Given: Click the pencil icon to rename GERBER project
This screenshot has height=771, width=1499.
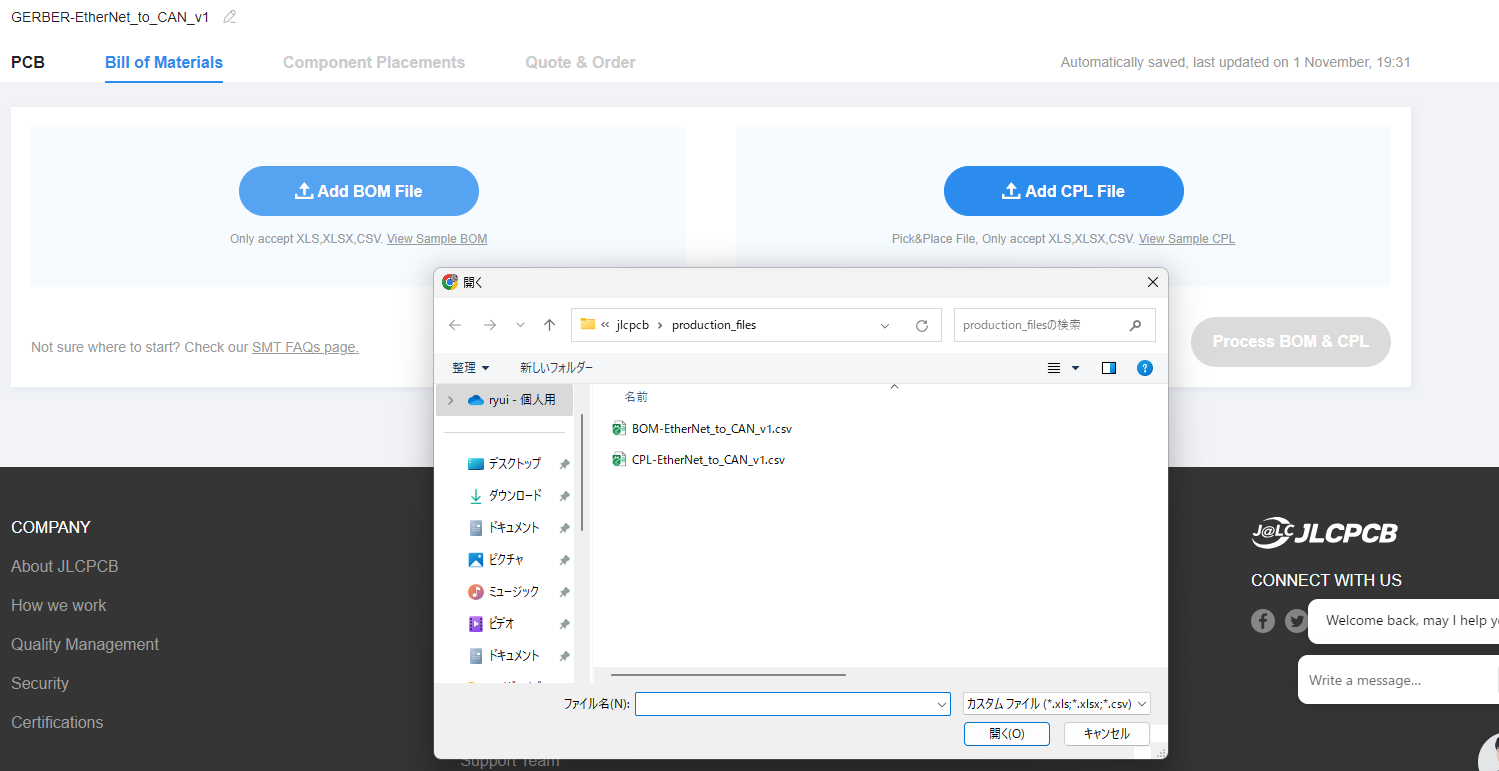Looking at the screenshot, I should [230, 17].
